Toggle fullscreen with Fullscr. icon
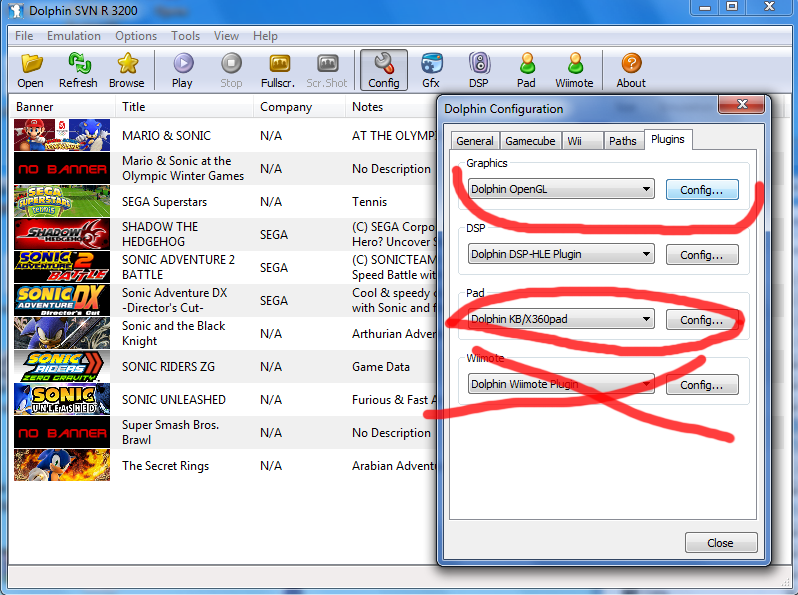 (278, 70)
